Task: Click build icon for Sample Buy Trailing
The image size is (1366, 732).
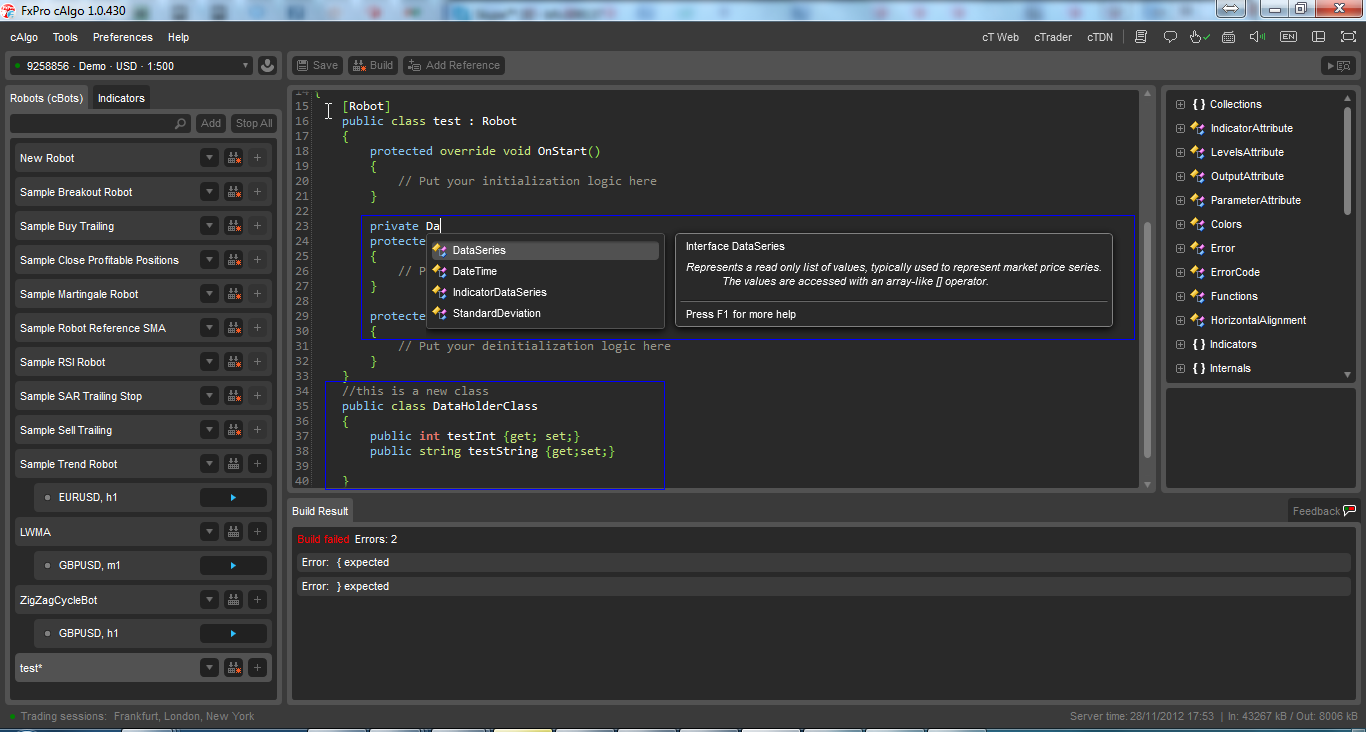Action: point(233,226)
